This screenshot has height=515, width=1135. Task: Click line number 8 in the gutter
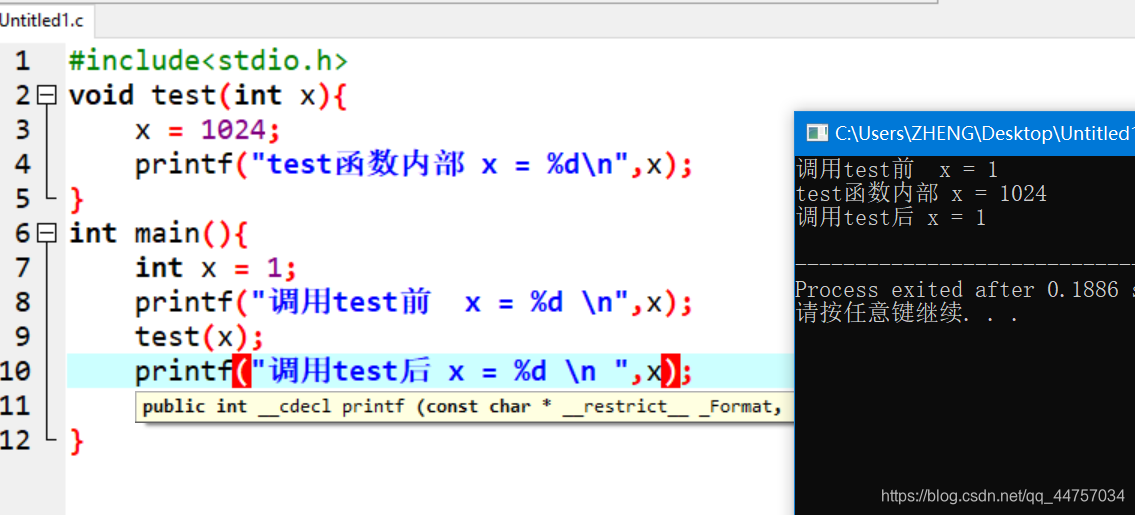pos(22,302)
